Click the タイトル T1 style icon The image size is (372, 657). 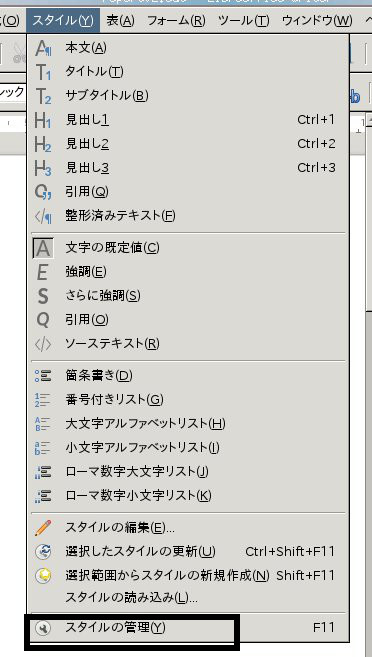tap(43, 72)
